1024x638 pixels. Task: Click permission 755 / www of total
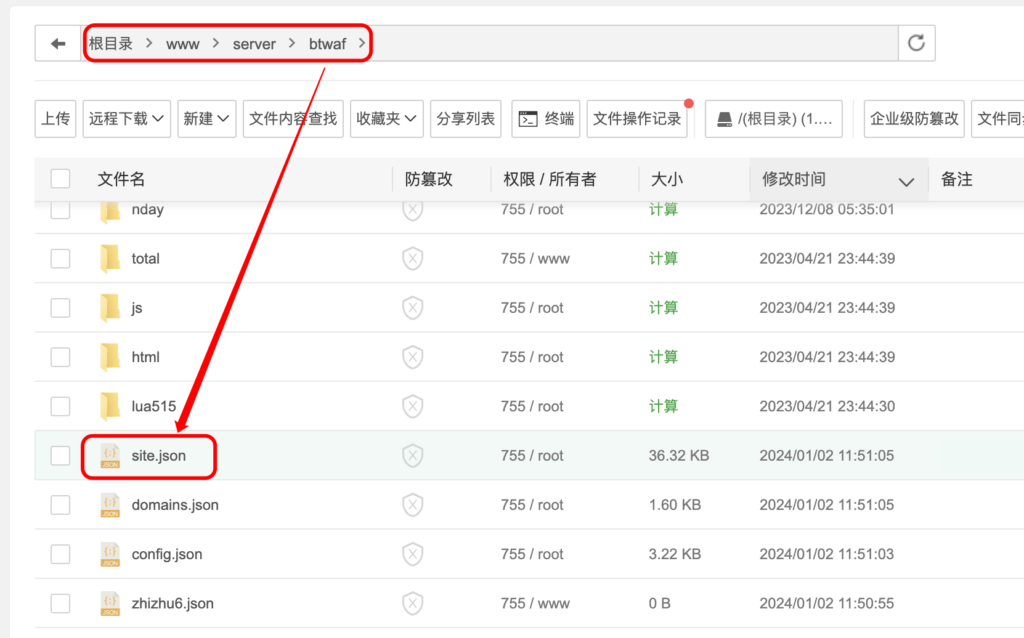coord(535,259)
